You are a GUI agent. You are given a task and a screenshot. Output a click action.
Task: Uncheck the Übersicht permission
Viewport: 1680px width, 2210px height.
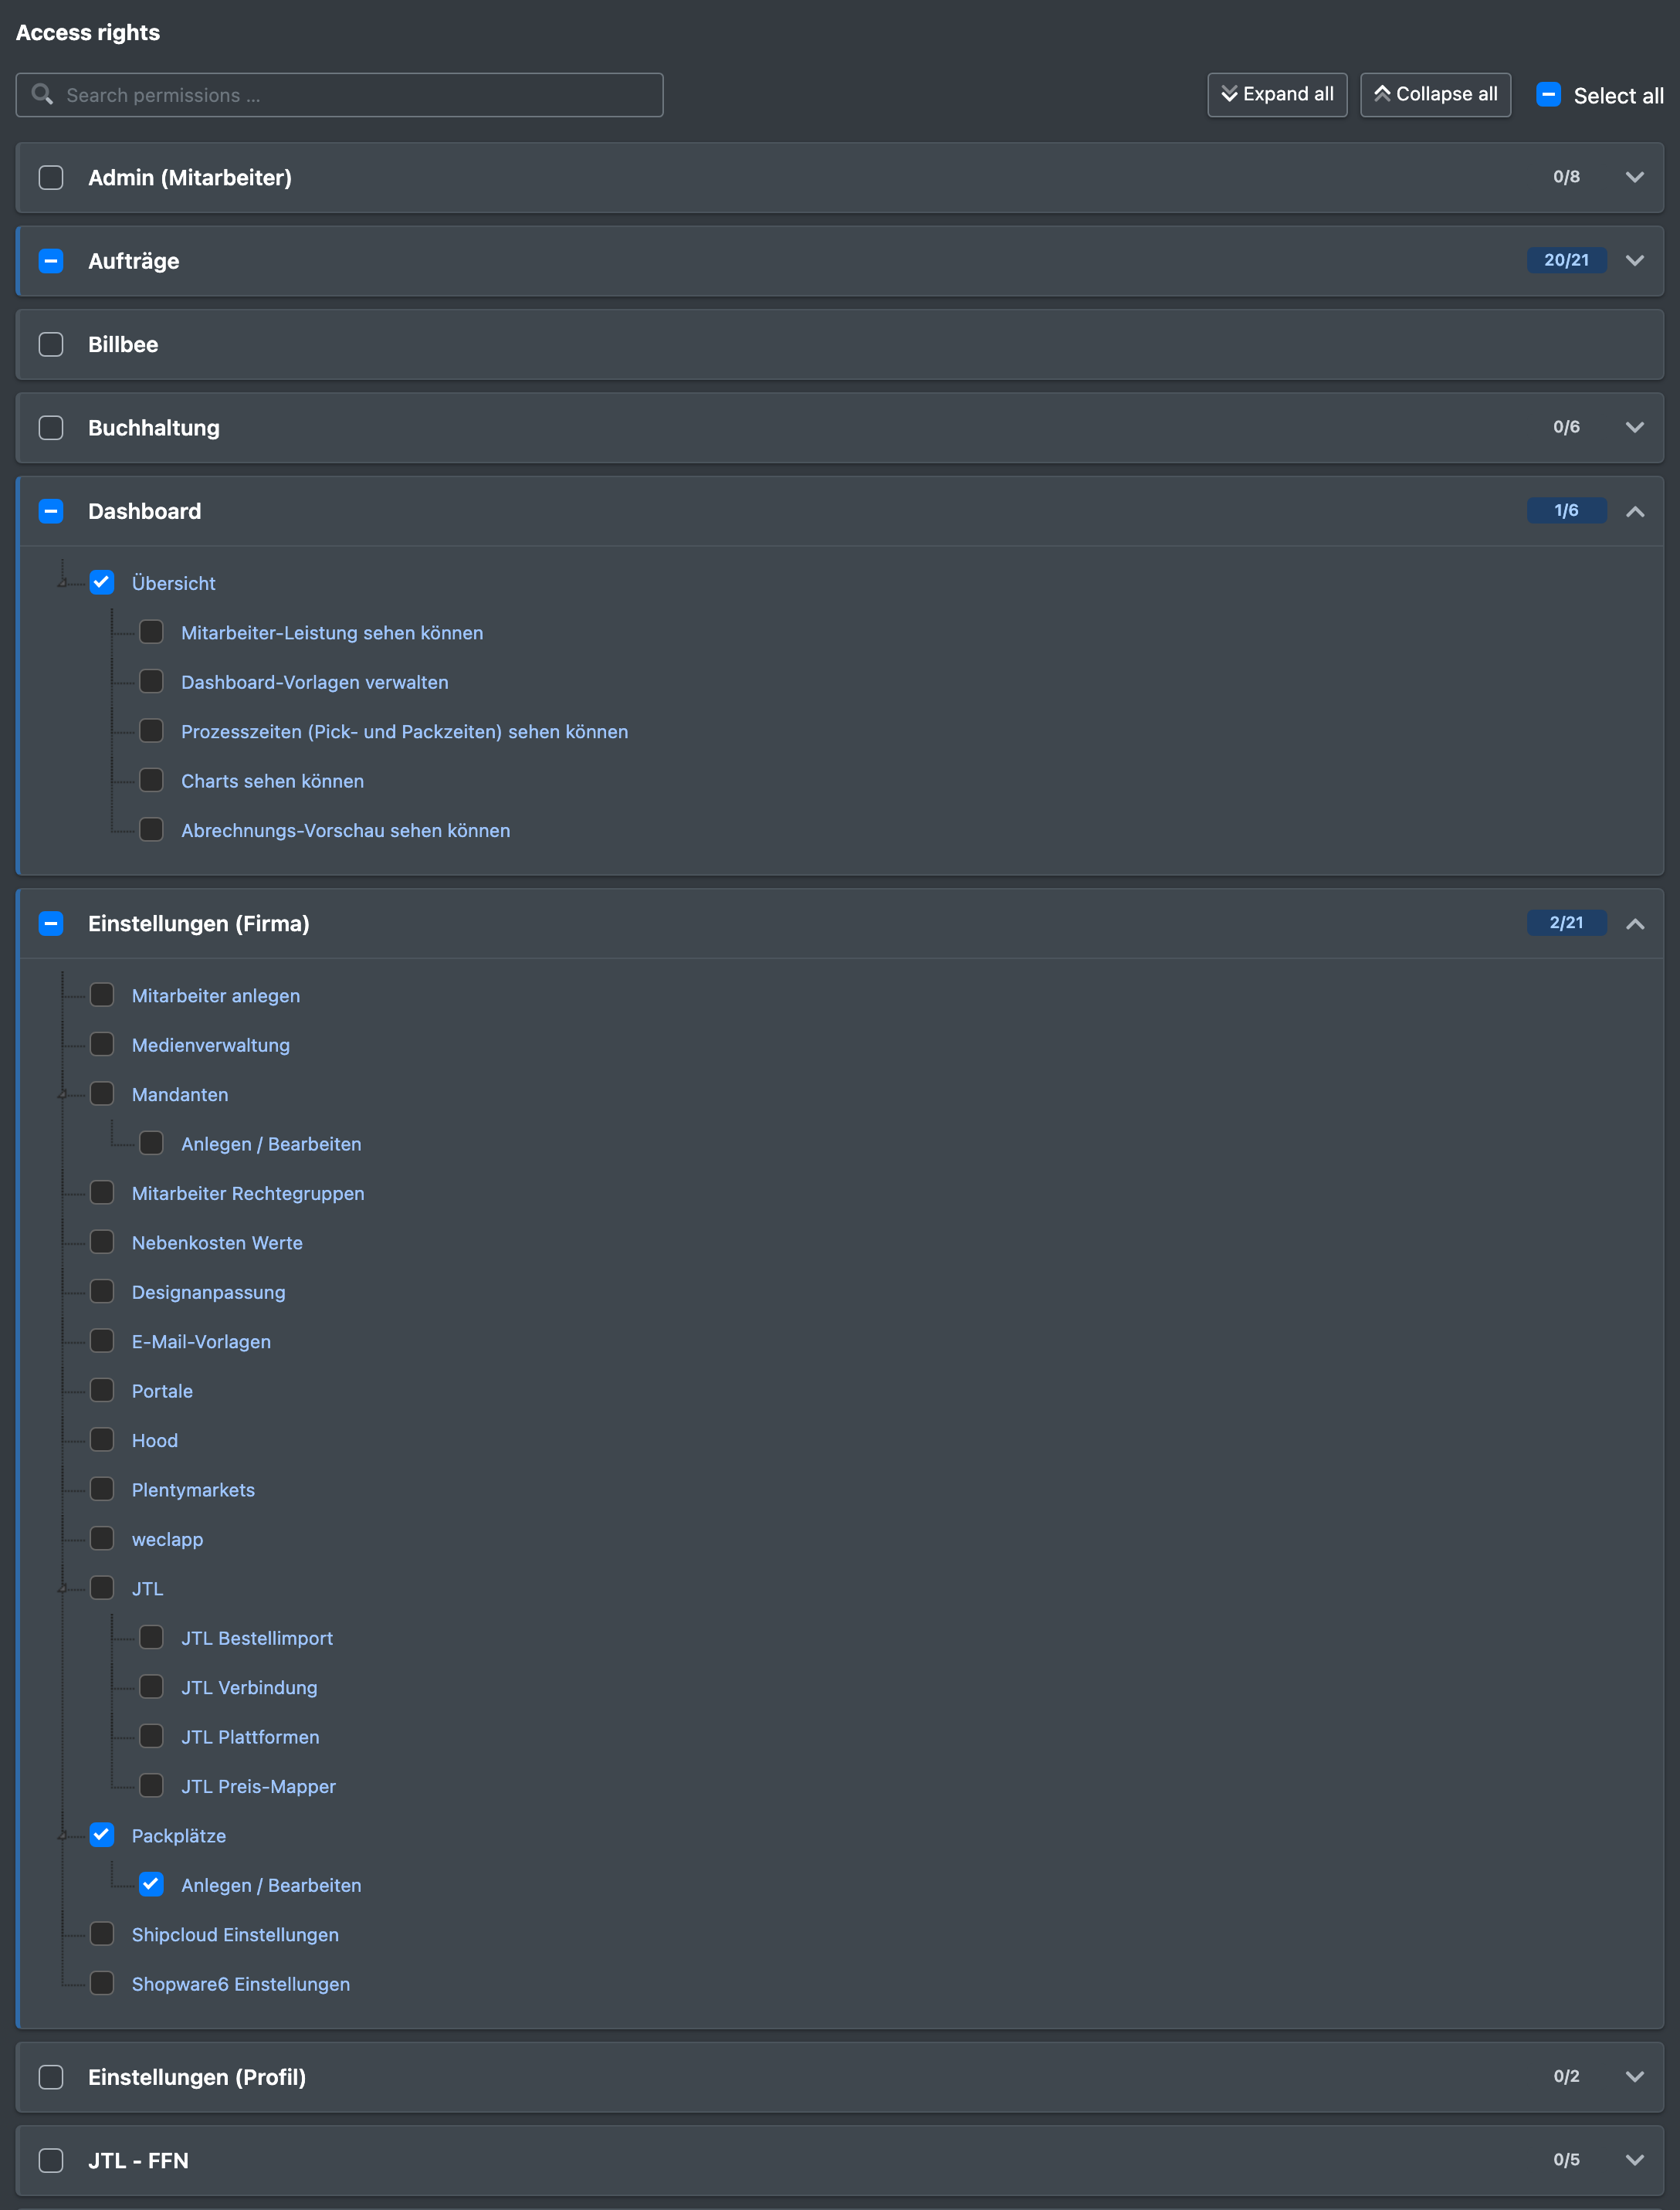(x=102, y=582)
